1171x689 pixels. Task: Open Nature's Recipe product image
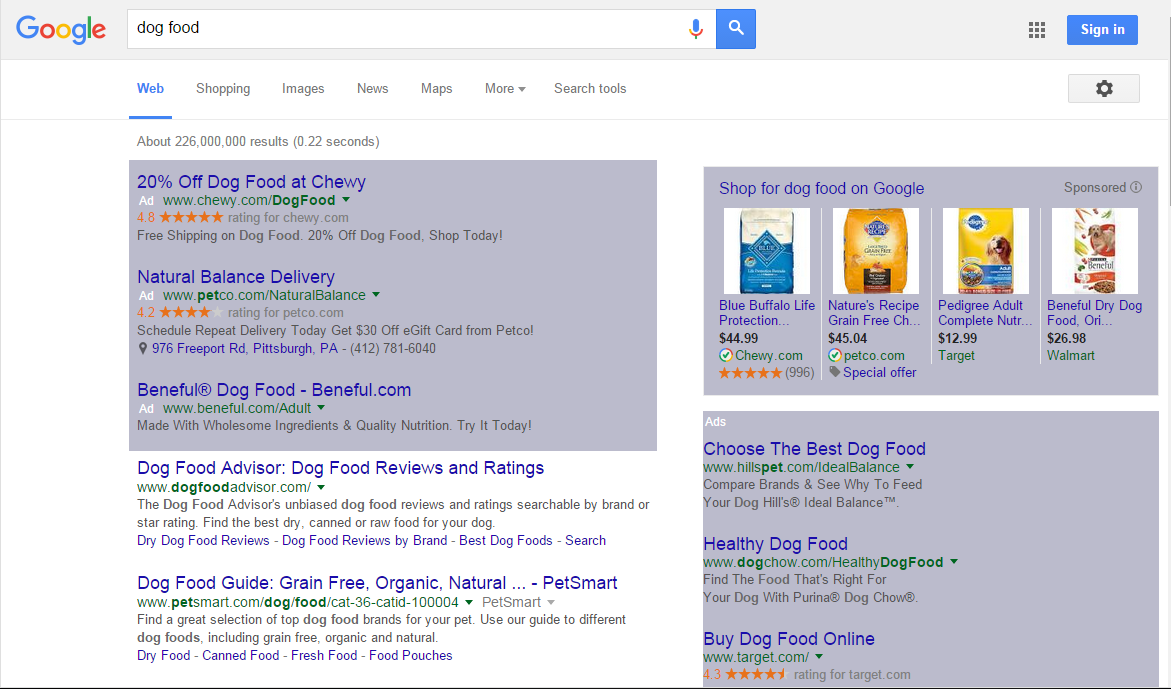pos(874,251)
